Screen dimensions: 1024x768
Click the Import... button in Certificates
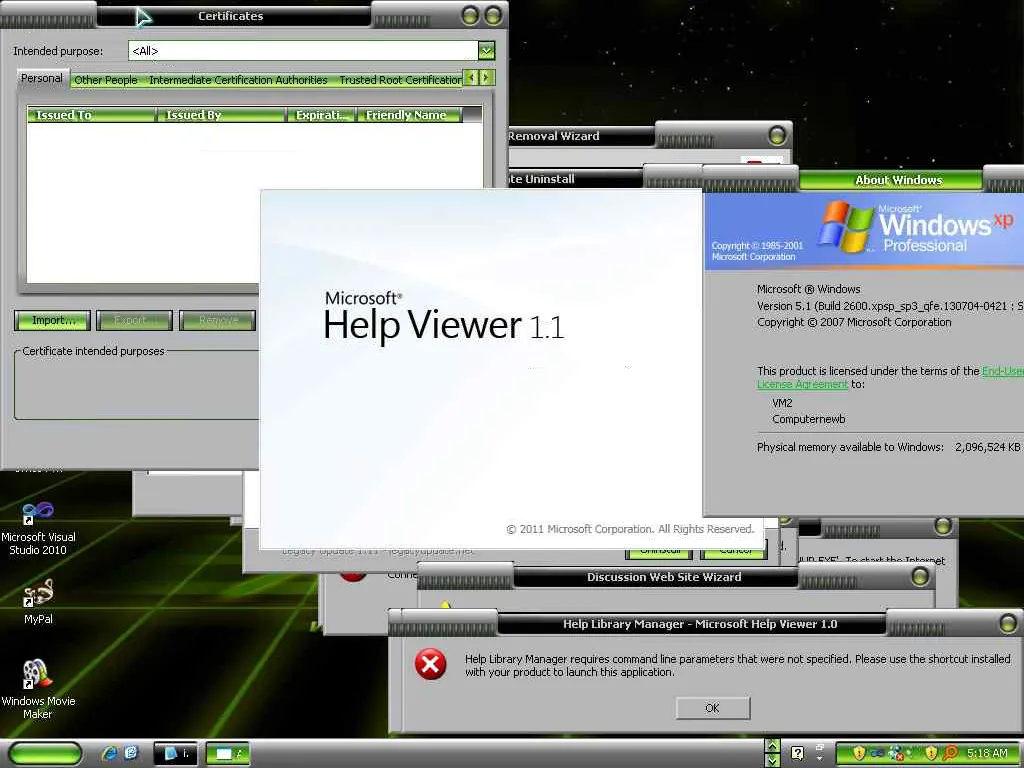coord(53,320)
